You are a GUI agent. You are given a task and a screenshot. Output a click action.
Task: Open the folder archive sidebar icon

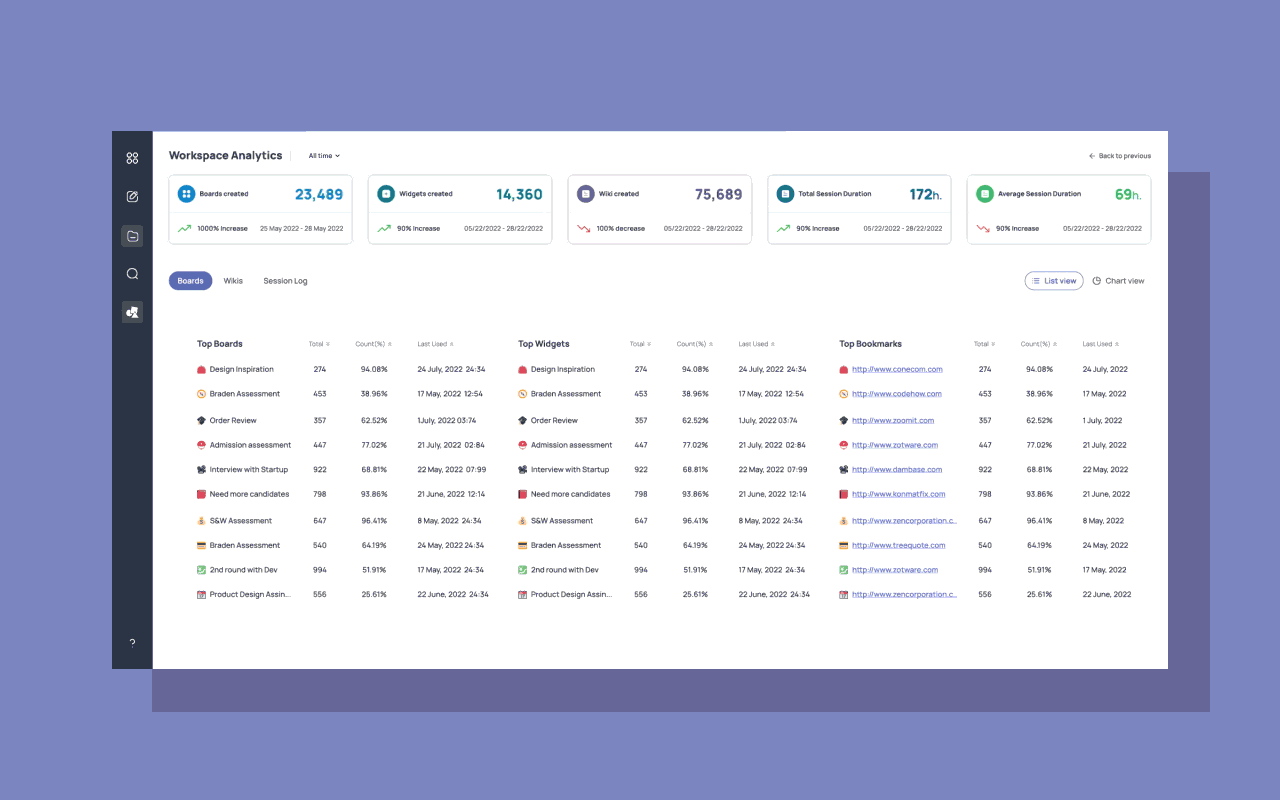[x=132, y=236]
